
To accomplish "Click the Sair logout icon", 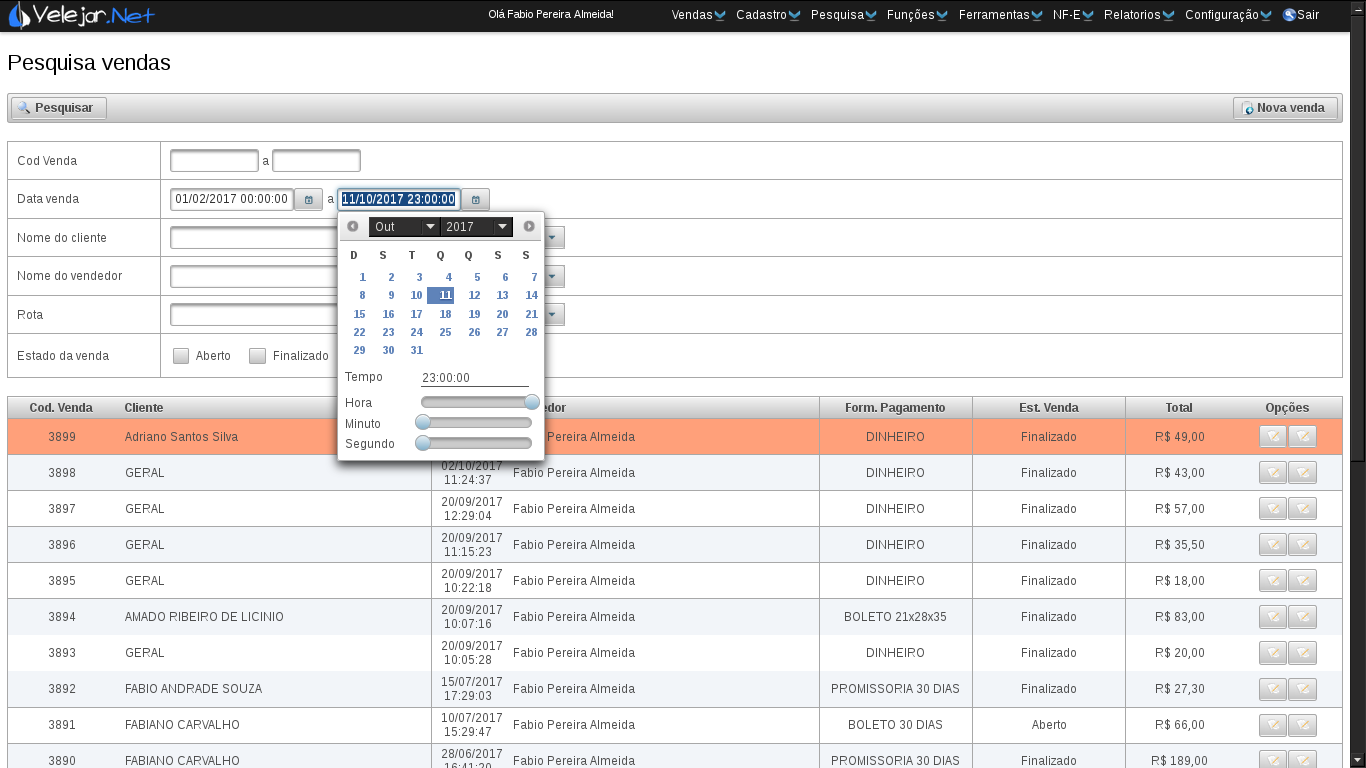I will click(x=1289, y=15).
